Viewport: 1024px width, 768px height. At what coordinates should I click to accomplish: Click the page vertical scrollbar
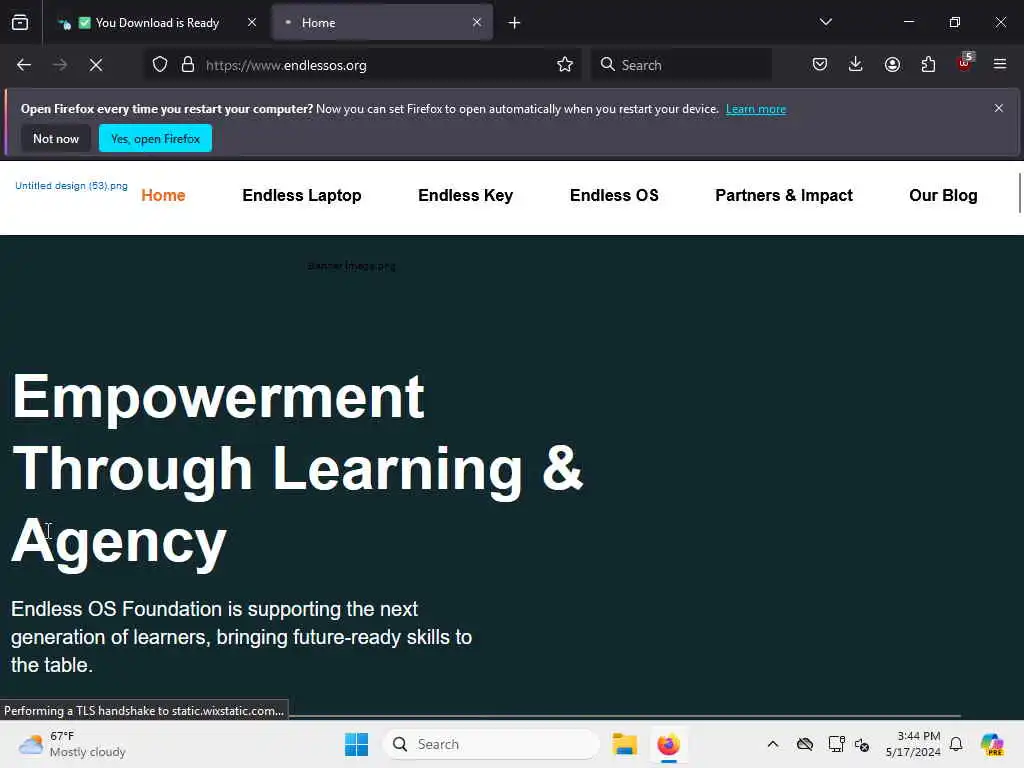(x=1020, y=193)
